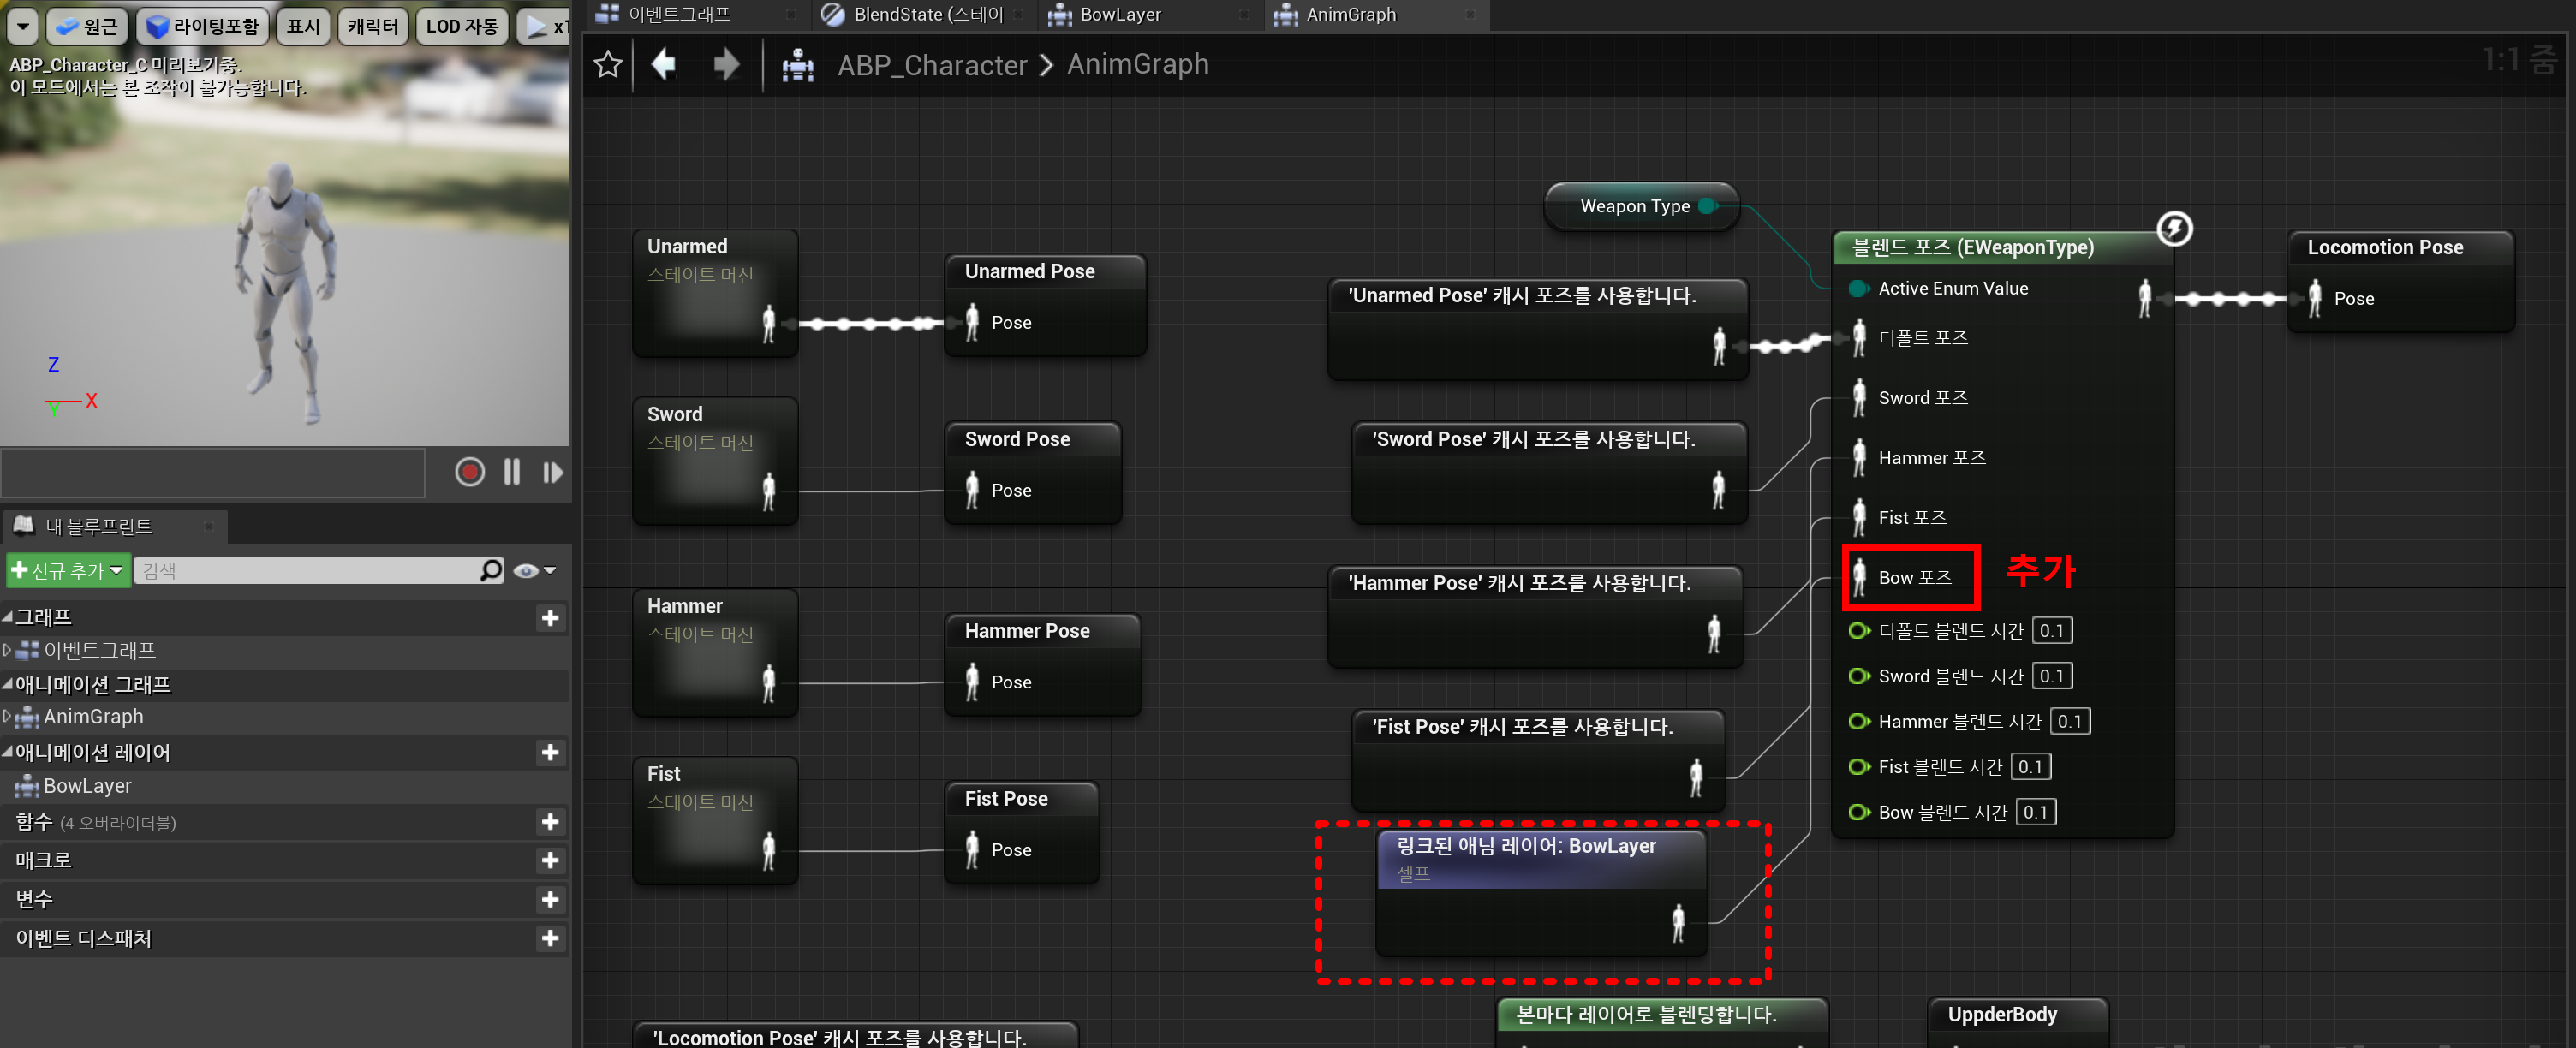The width and height of the screenshot is (2576, 1048).
Task: Go forward with the right arrow icon
Action: click(x=726, y=65)
